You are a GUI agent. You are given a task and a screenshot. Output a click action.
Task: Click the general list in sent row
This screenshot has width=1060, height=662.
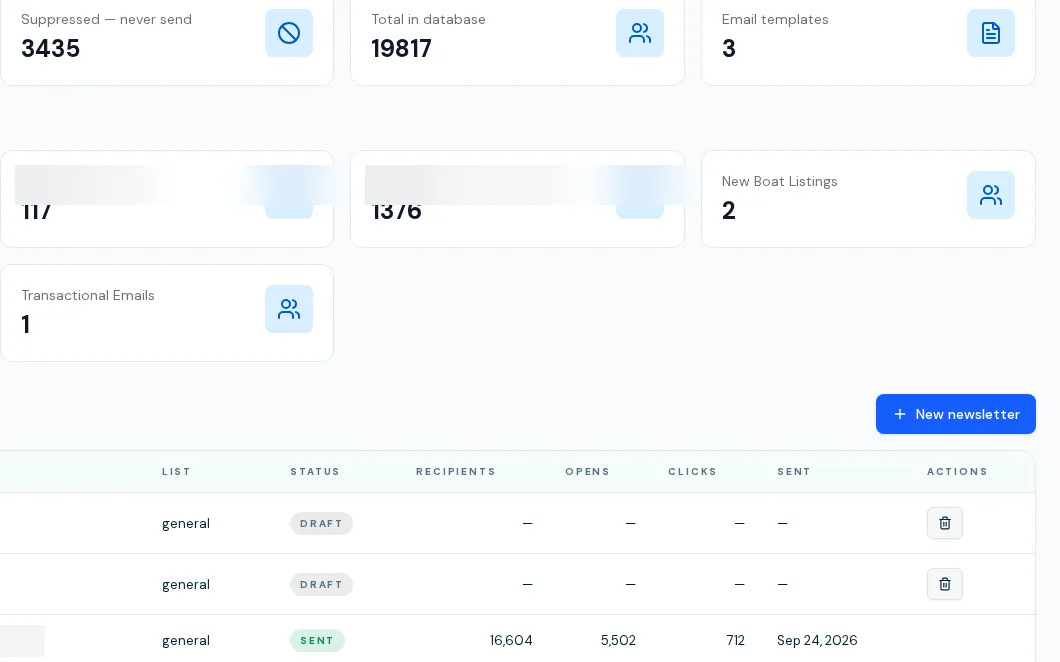186,640
